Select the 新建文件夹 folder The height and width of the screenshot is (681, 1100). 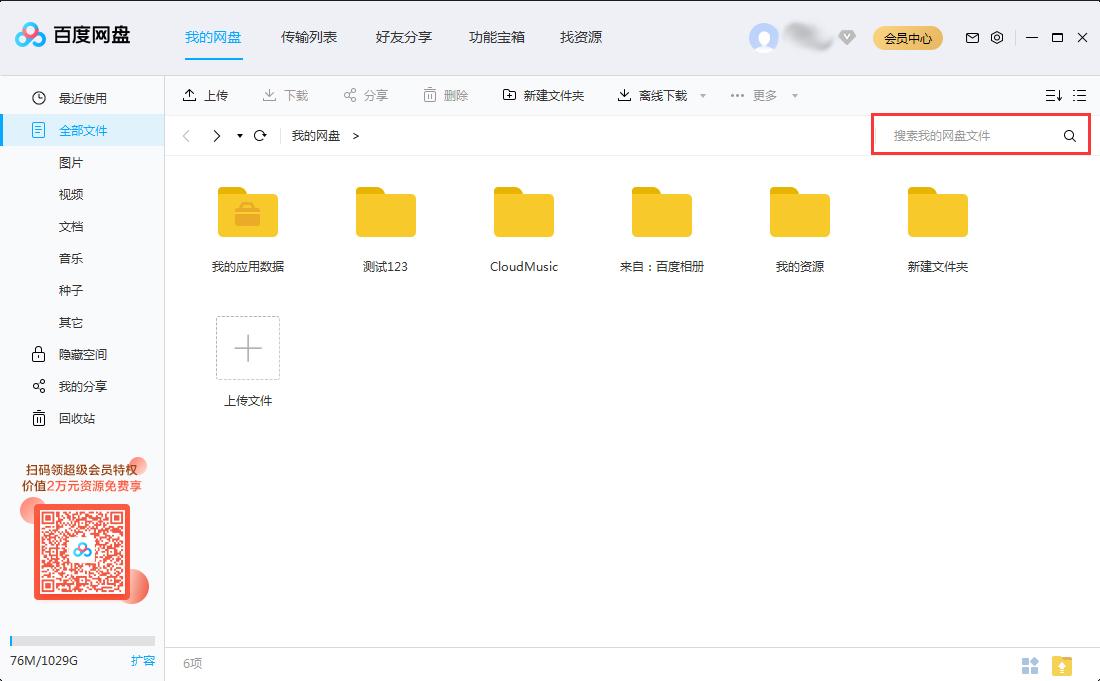938,230
